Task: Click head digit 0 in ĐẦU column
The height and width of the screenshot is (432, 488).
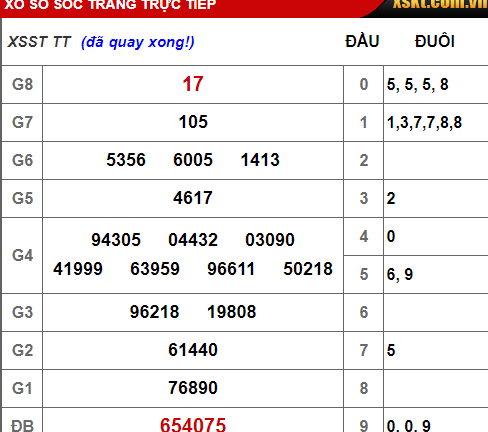Action: 364,84
